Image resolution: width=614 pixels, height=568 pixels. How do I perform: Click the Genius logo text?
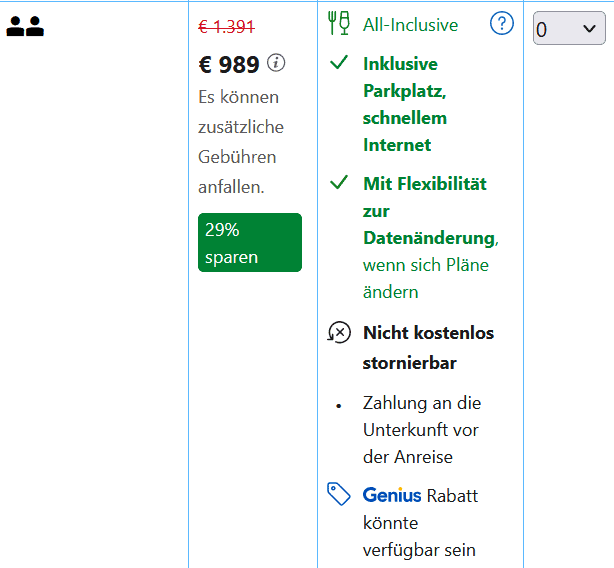[392, 495]
